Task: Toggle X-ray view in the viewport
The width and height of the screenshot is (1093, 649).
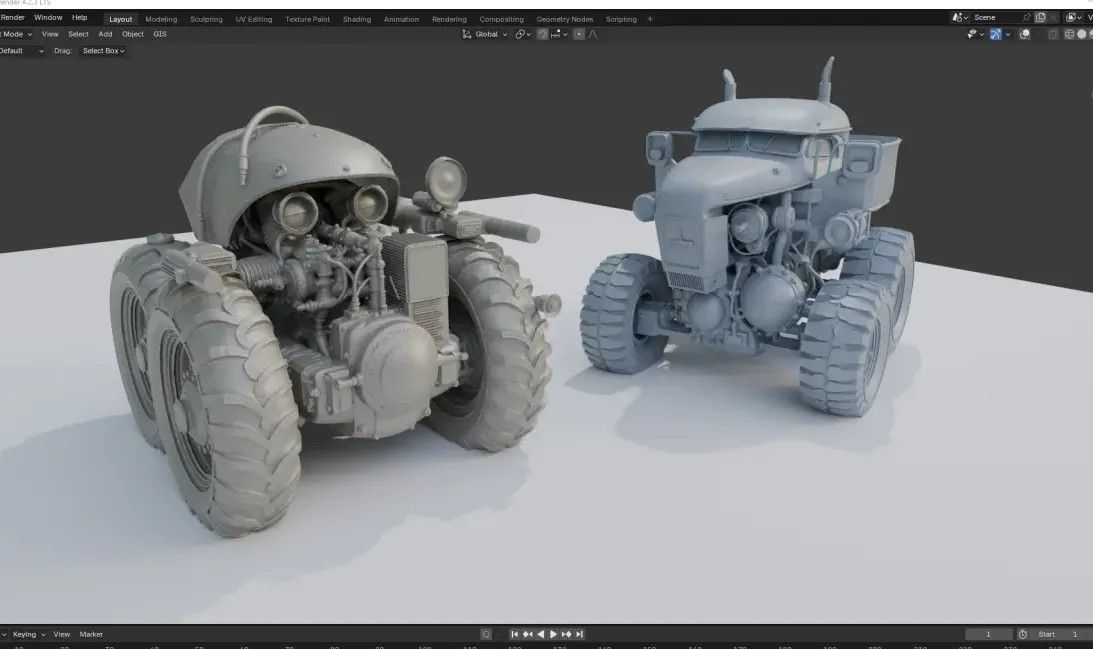Action: pos(1052,34)
